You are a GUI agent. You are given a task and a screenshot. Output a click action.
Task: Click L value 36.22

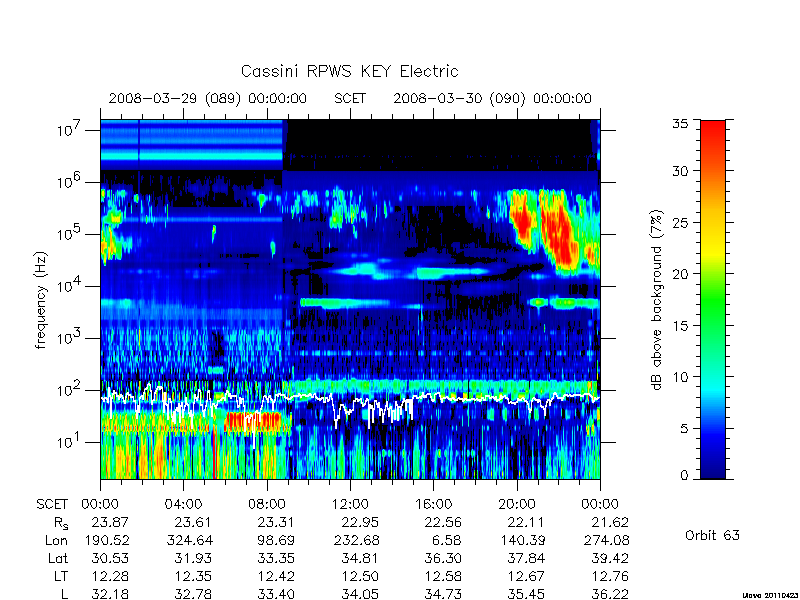(610, 594)
